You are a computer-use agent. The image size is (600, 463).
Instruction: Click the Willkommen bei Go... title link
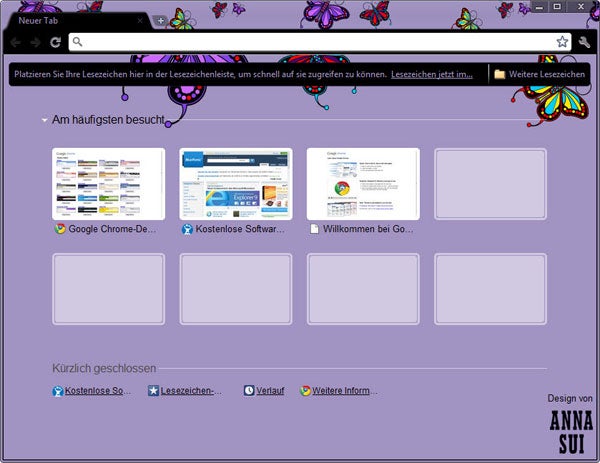point(368,229)
